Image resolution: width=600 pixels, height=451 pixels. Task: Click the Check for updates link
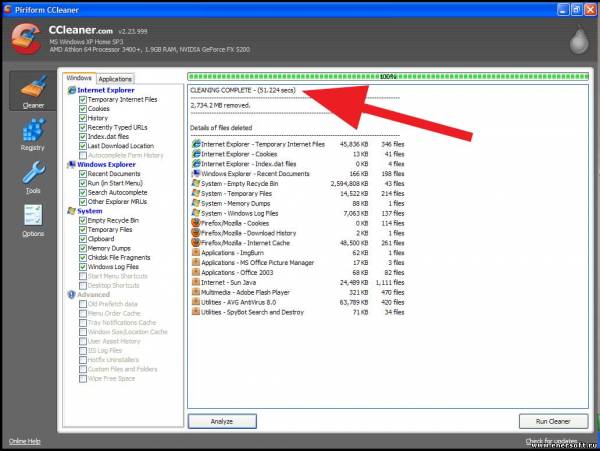point(551,441)
